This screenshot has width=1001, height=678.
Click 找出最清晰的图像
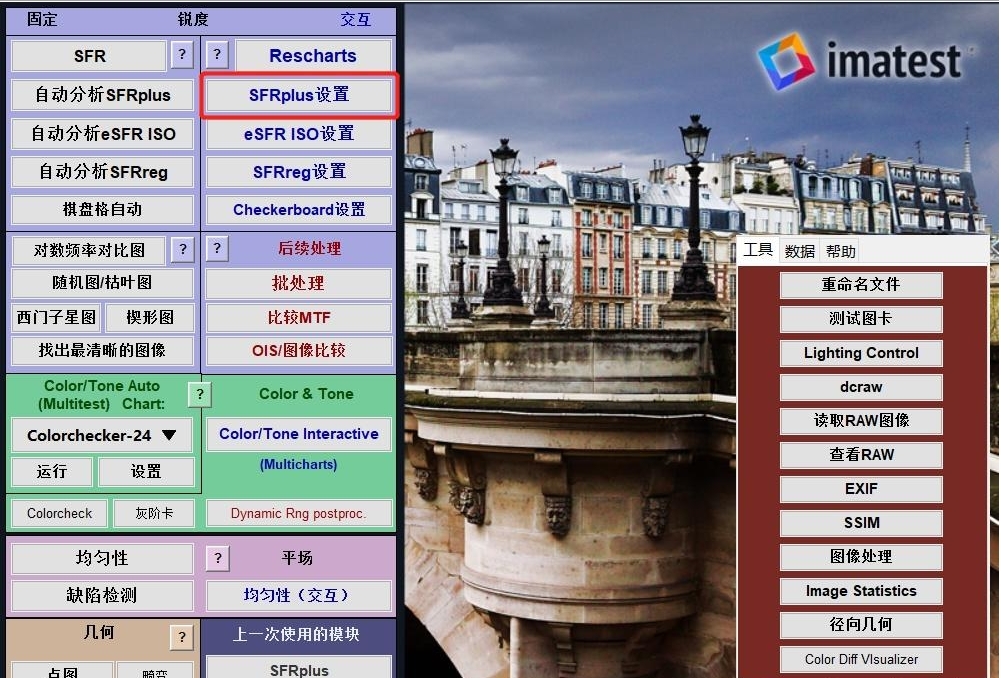click(x=102, y=350)
